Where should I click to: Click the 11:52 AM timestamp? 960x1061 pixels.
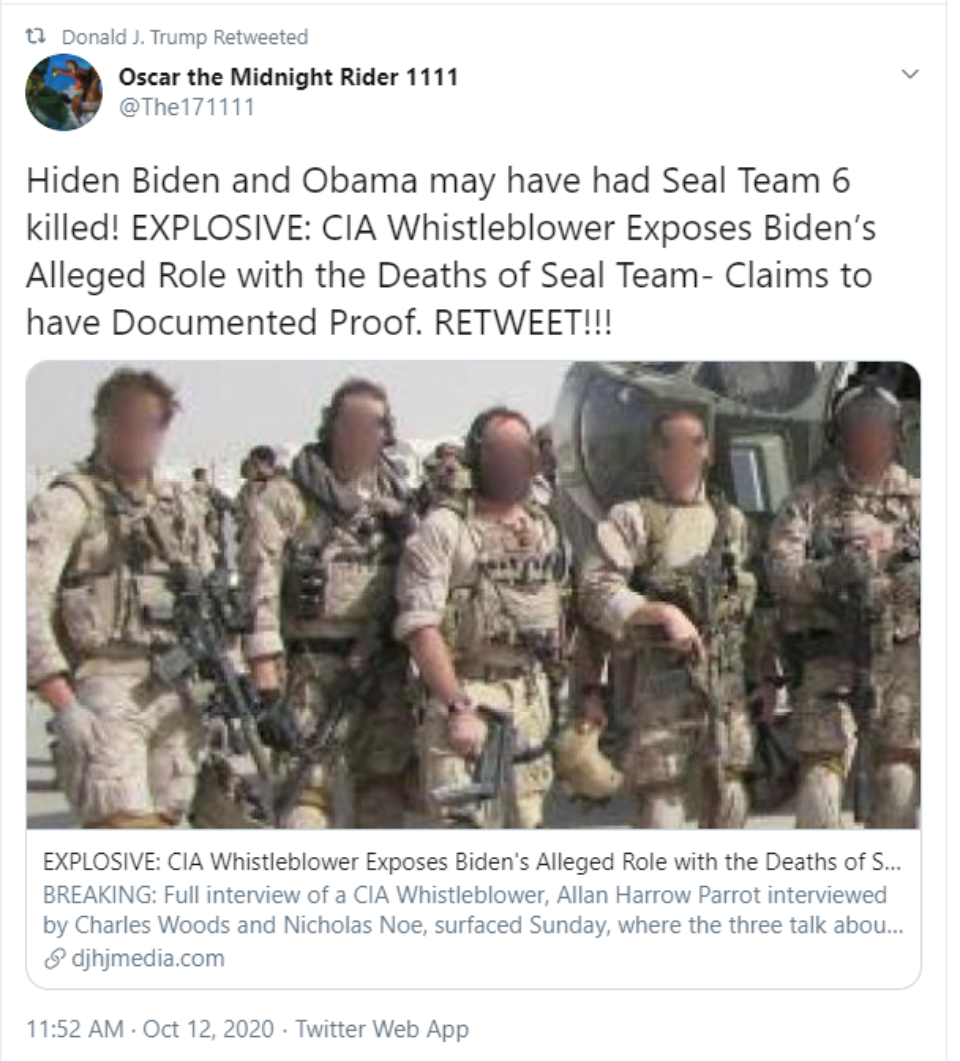click(75, 1029)
